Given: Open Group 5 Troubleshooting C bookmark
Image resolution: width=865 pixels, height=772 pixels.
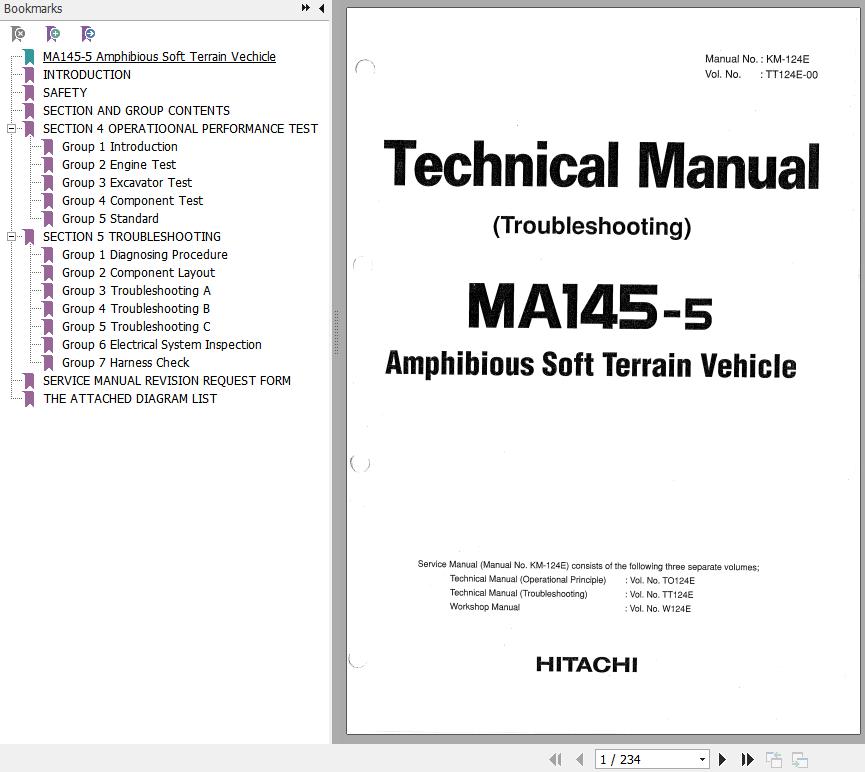Looking at the screenshot, I should [x=136, y=327].
